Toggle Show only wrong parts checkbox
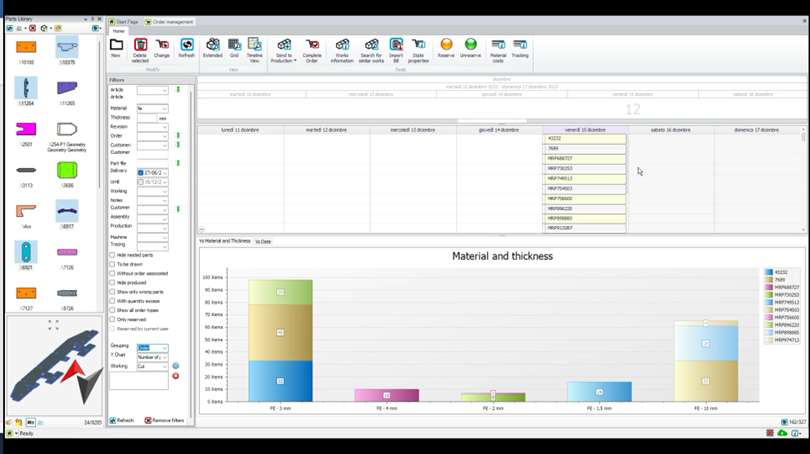 coord(112,291)
